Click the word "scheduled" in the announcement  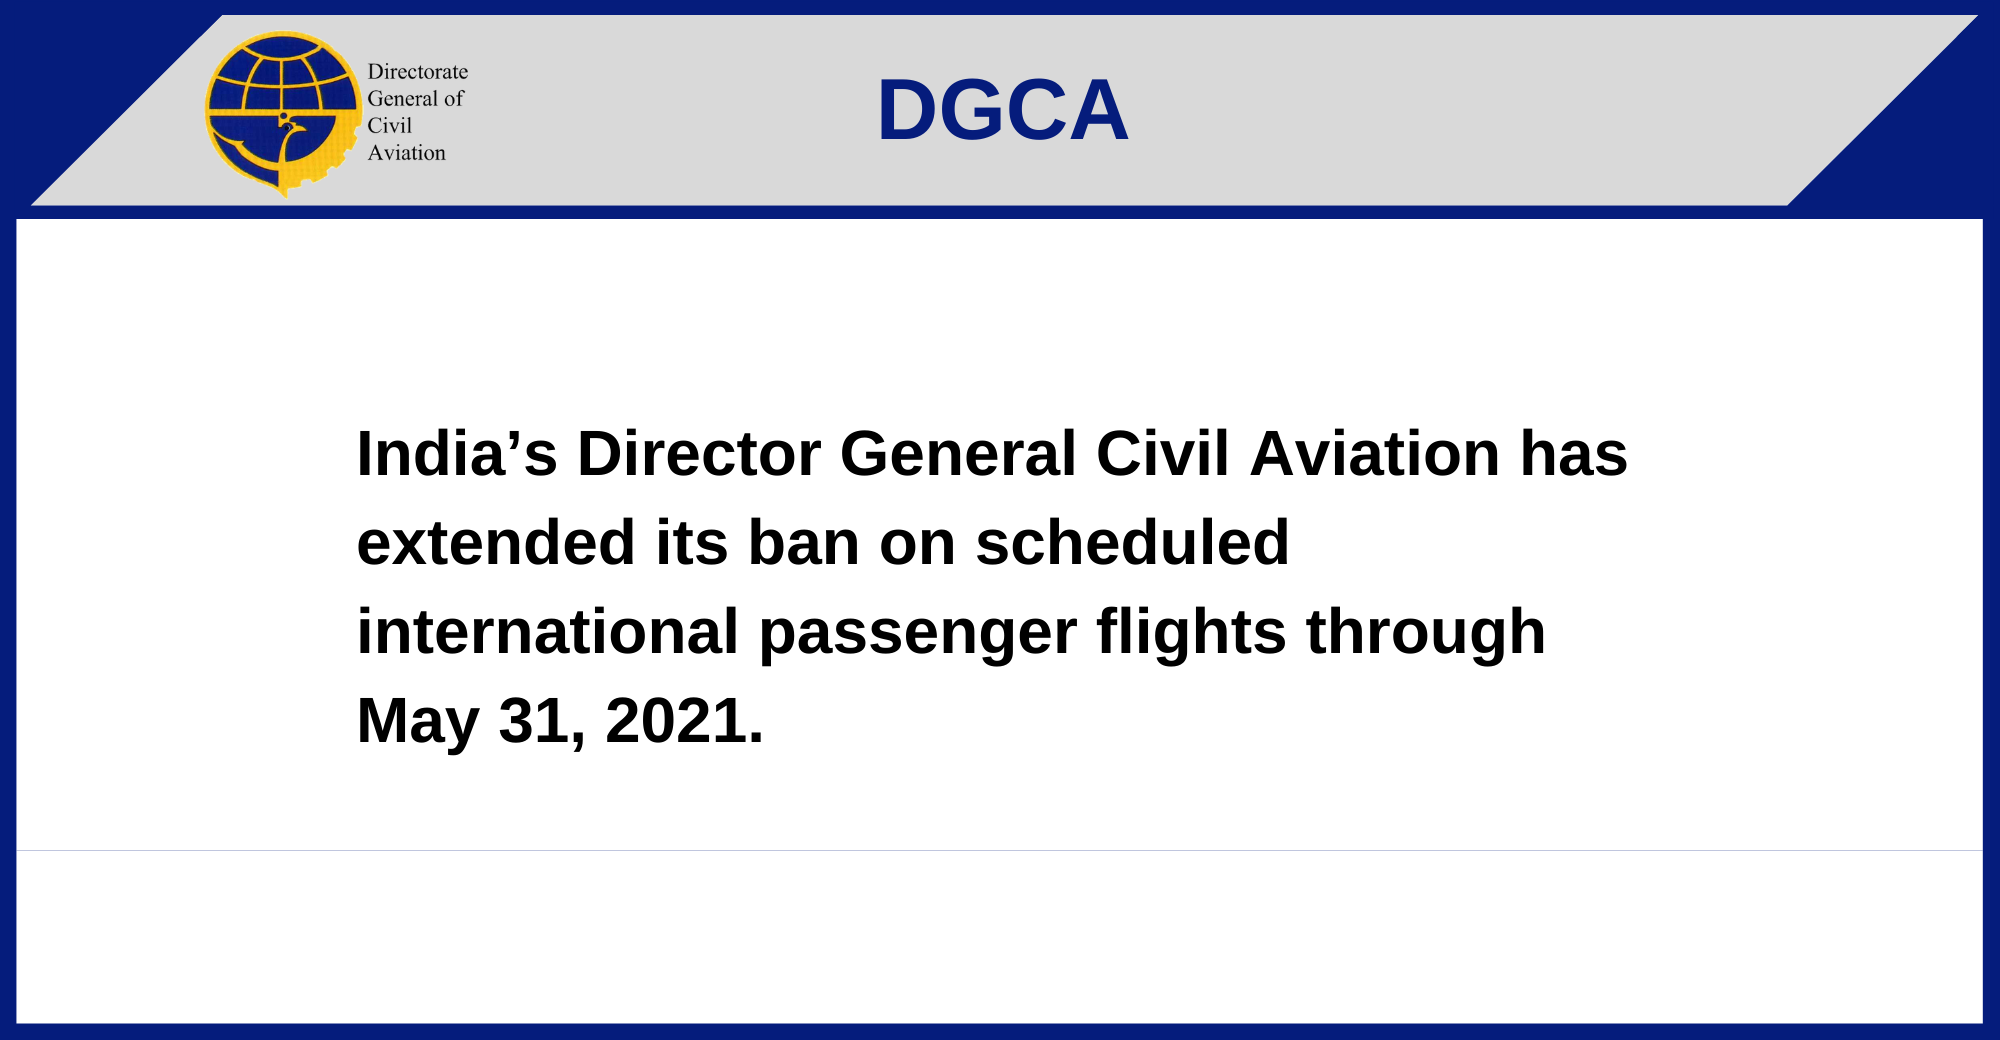coord(1132,543)
